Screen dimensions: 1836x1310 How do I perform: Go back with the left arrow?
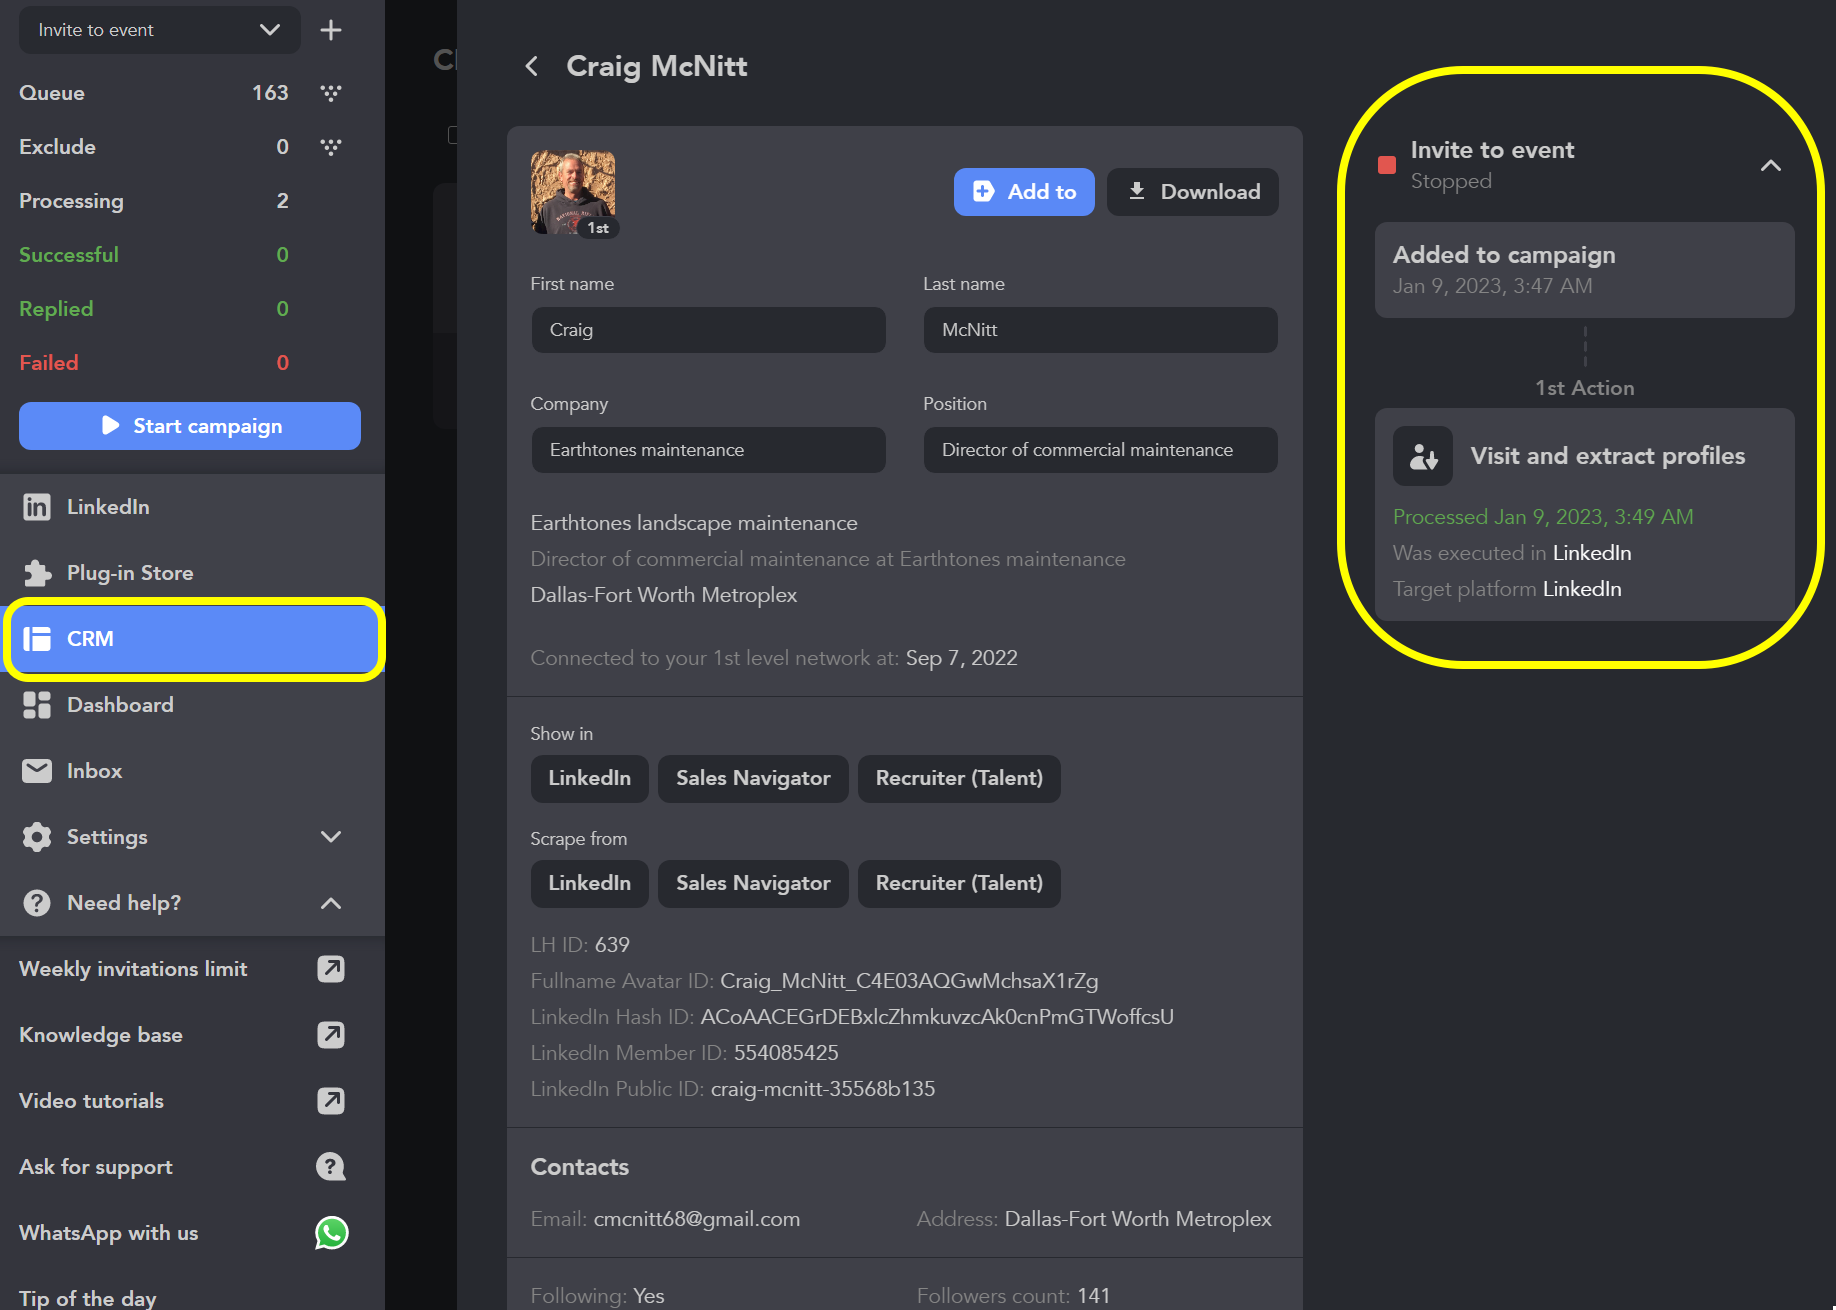coord(532,66)
